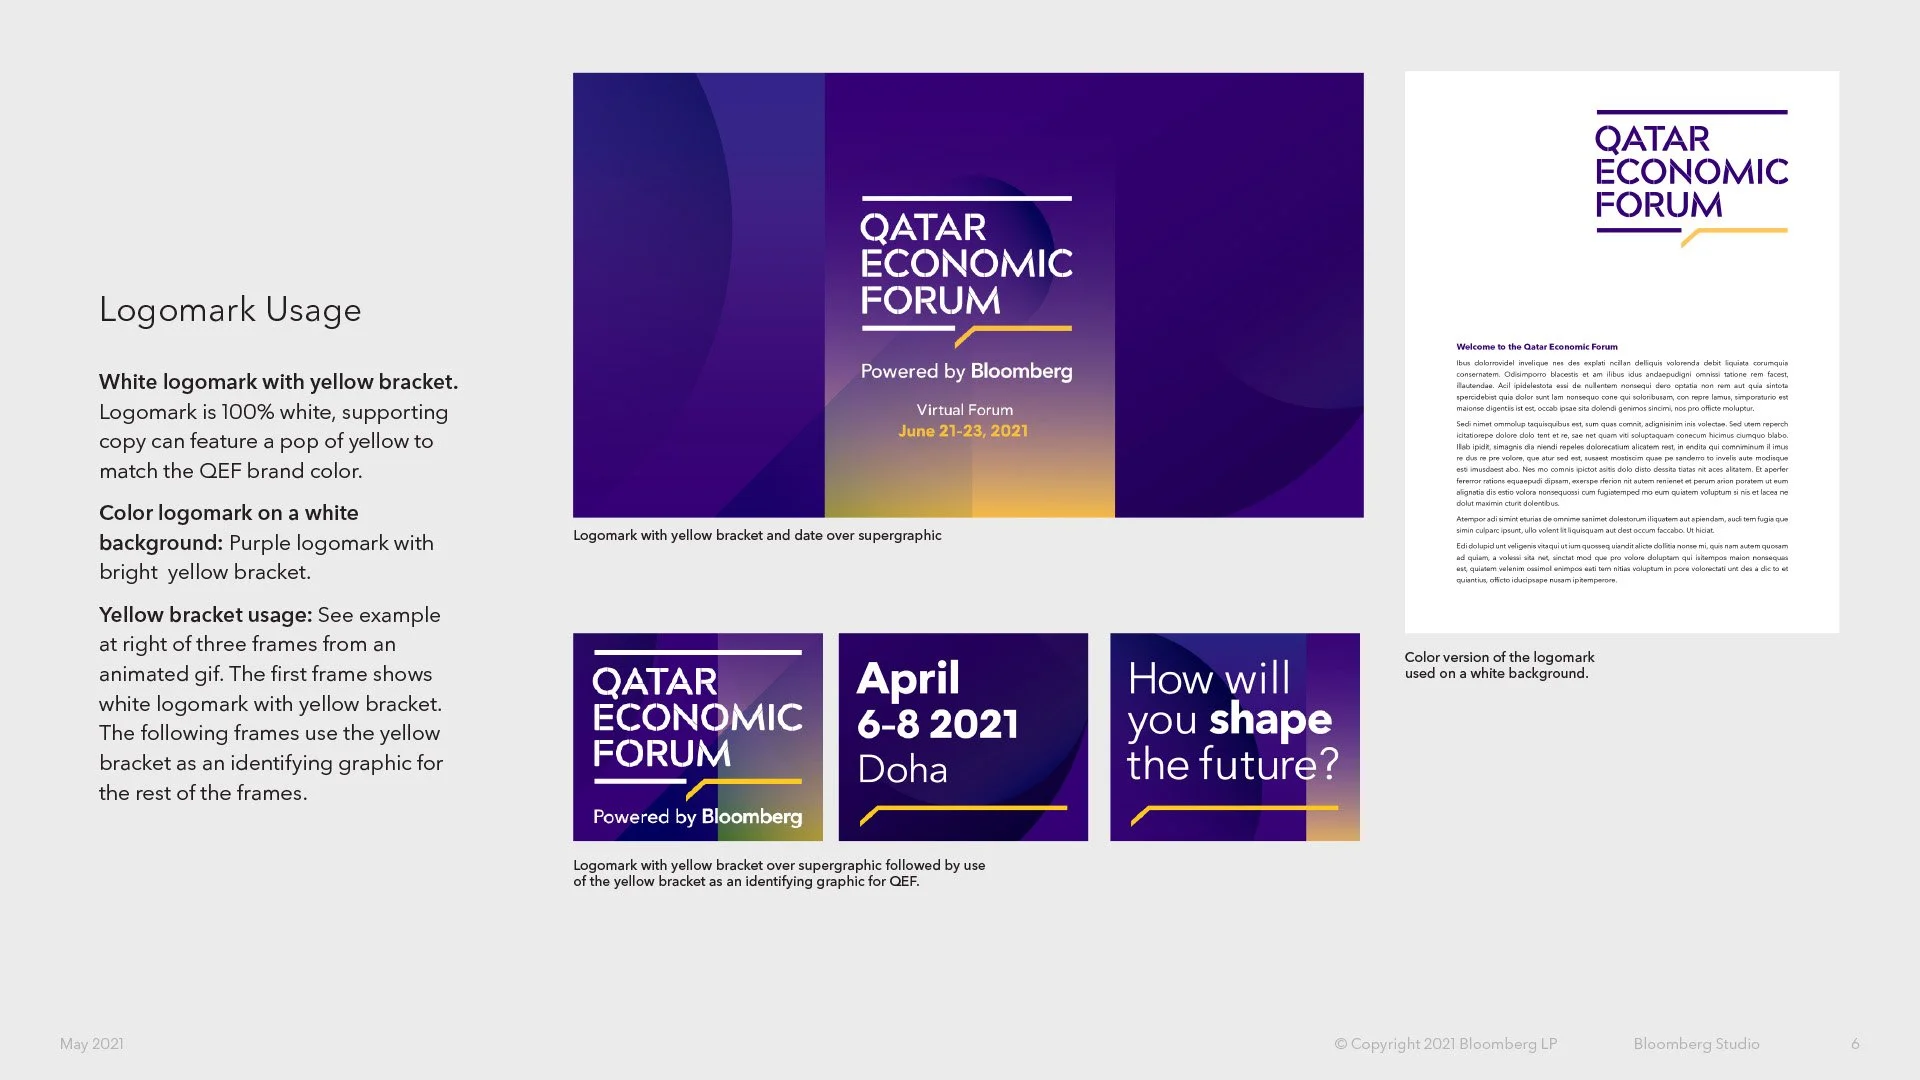Screen dimensions: 1920x1080
Task: Click the white Qatar Economic Forum logomark in large banner
Action: click(x=966, y=270)
